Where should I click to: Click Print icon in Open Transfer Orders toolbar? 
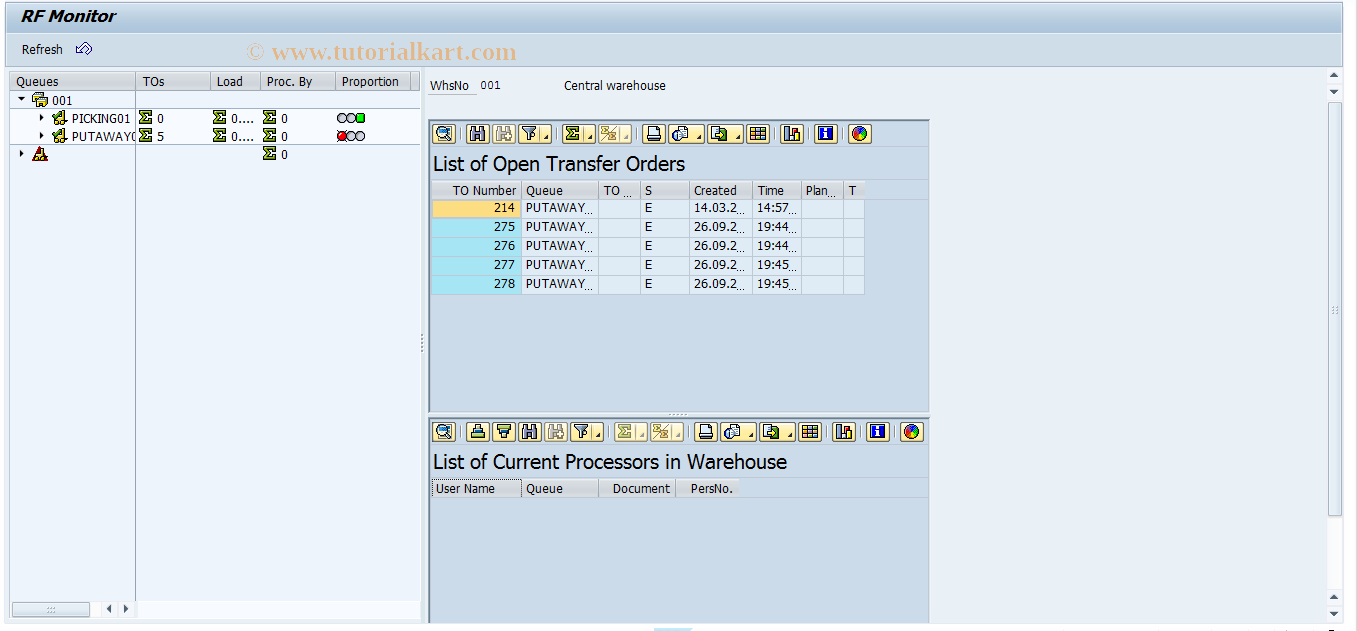coord(653,134)
